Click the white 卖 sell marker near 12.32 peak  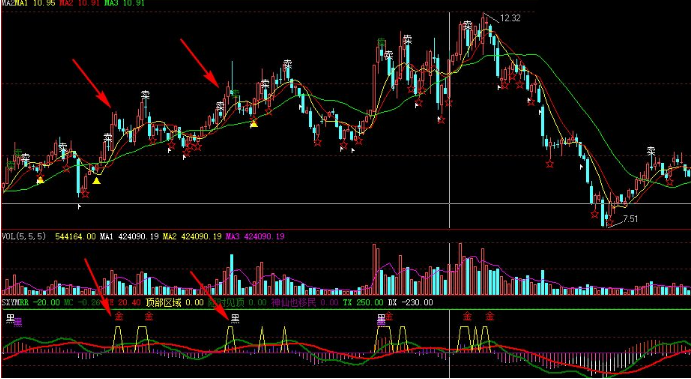pyautogui.click(x=467, y=25)
